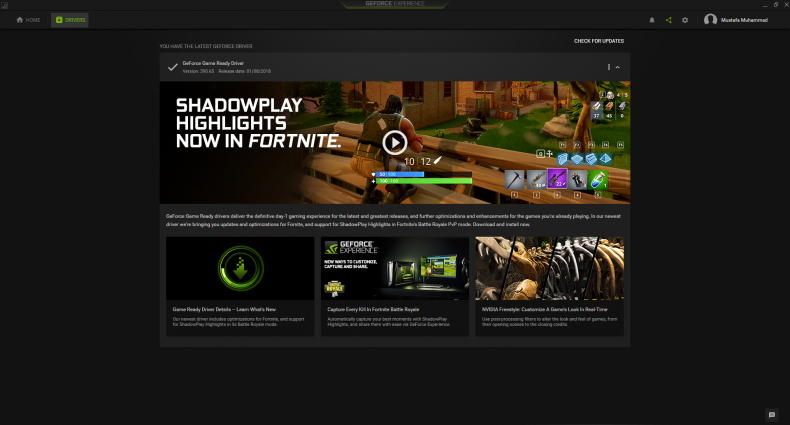This screenshot has height=425, width=790.
Task: Click the 'You have the latest GeForce driver' text
Action: coord(206,46)
